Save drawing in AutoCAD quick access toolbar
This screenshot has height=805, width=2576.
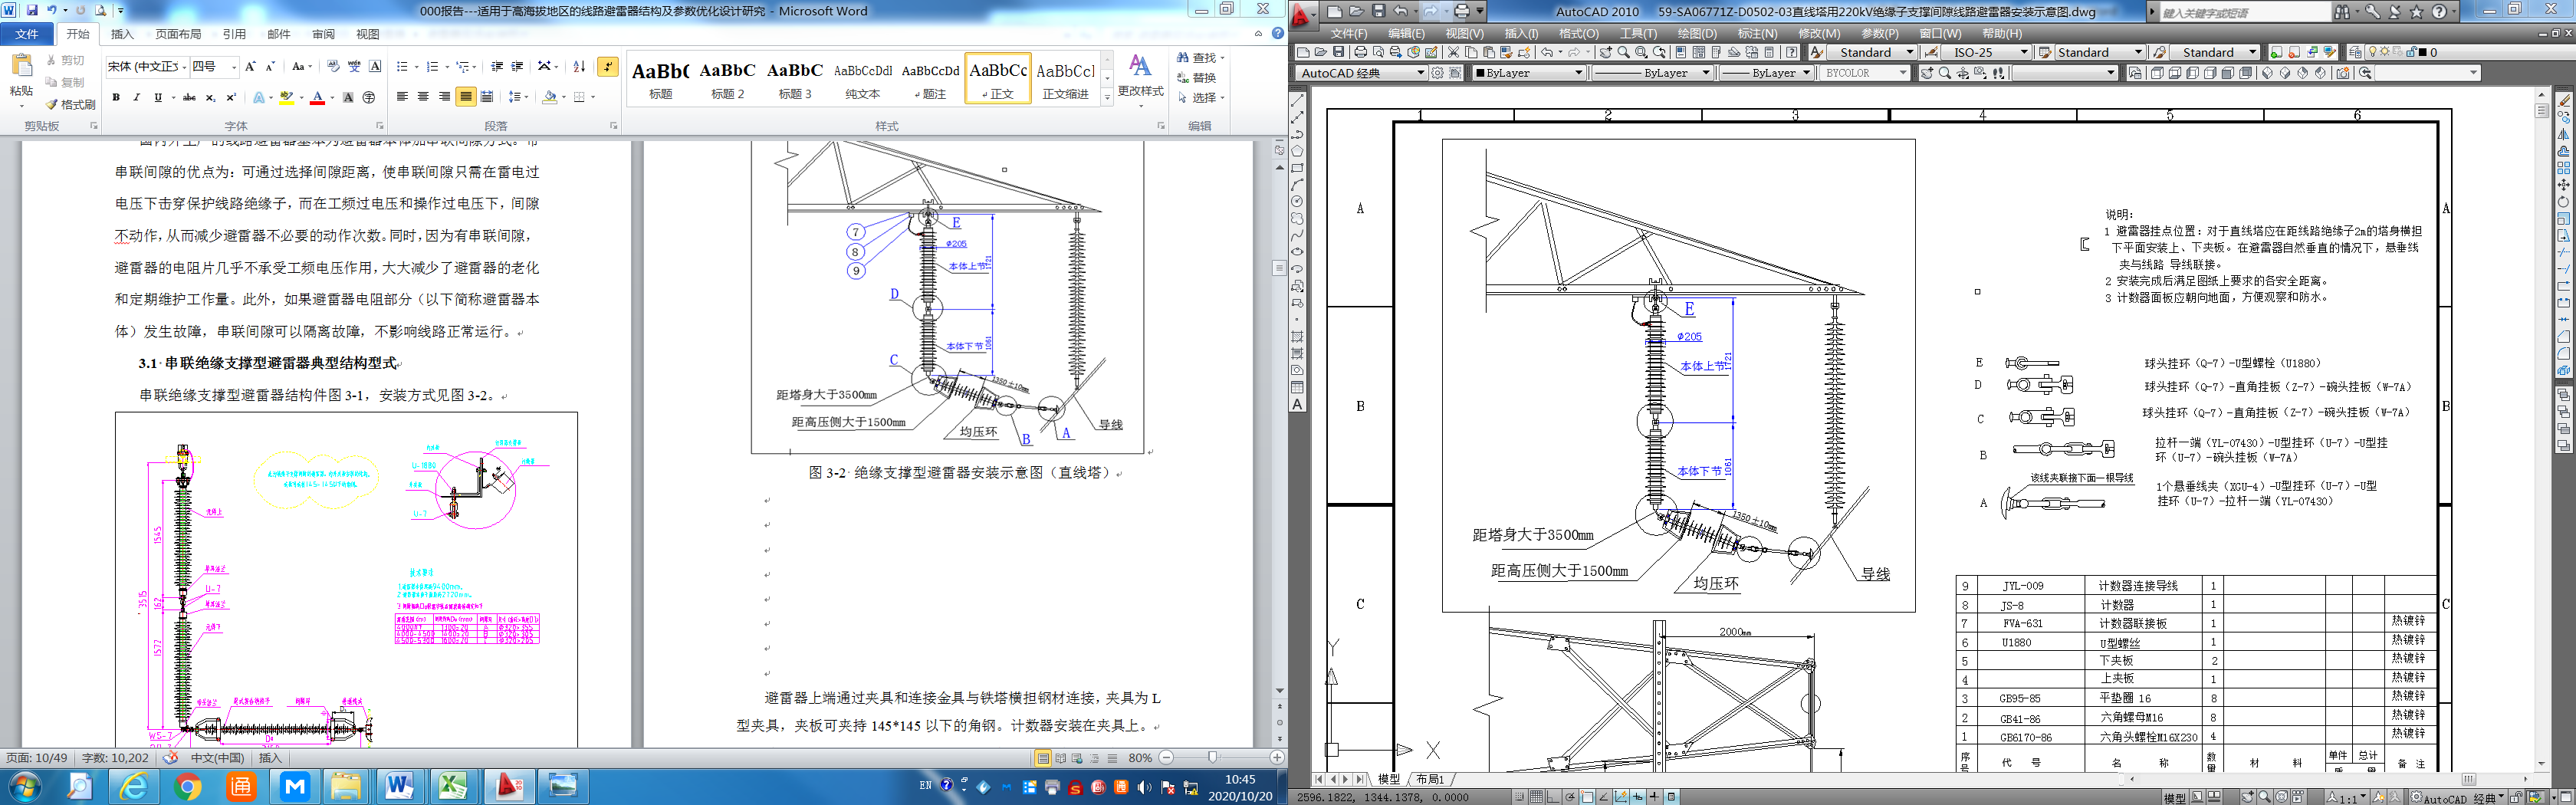coord(1378,11)
